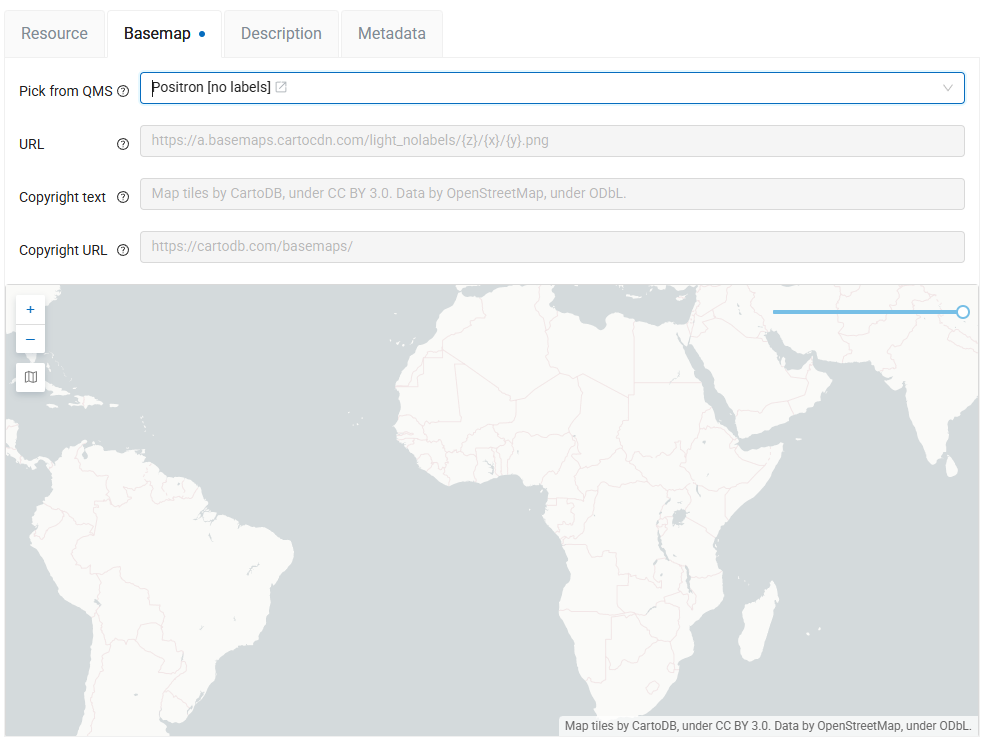This screenshot has height=743, width=983.
Task: Click the basemap URL input field
Action: point(552,141)
